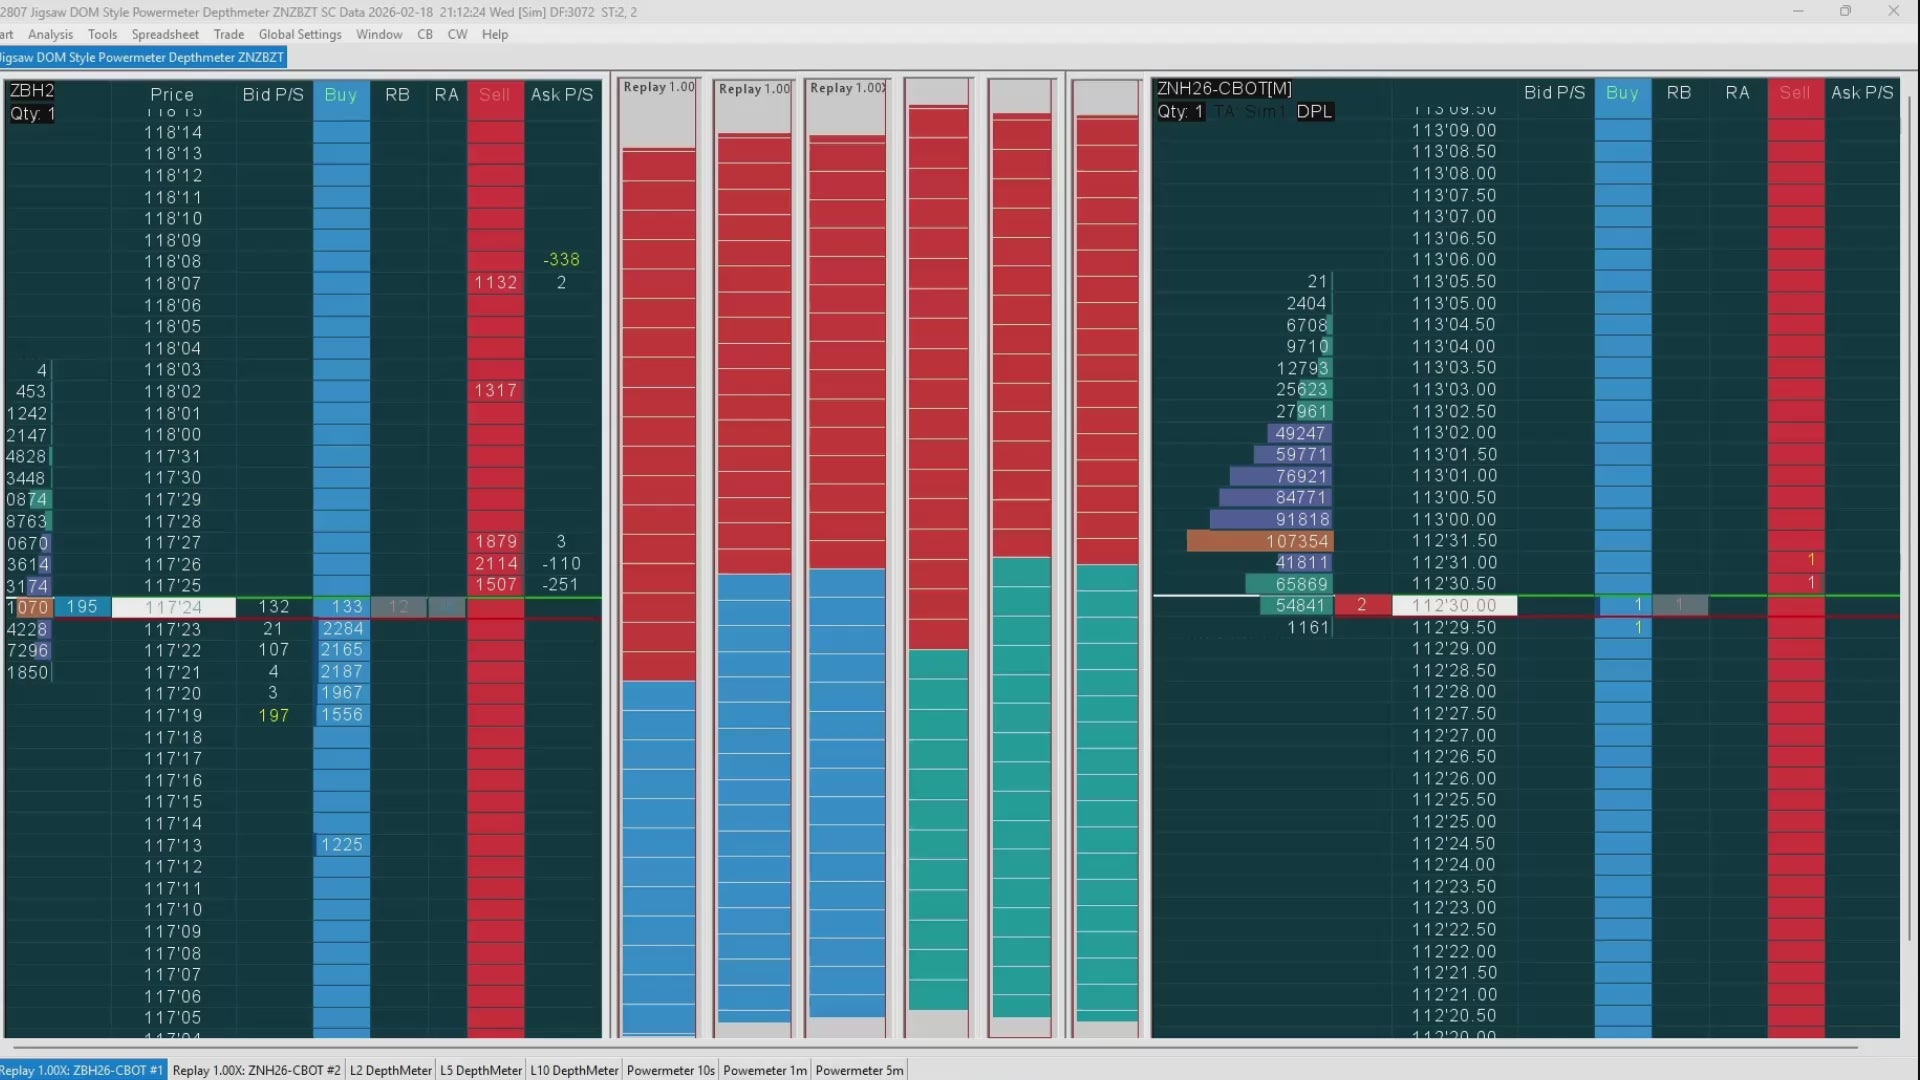
Task: Click the Buy column header in ZNH26 DOM
Action: tap(1622, 92)
